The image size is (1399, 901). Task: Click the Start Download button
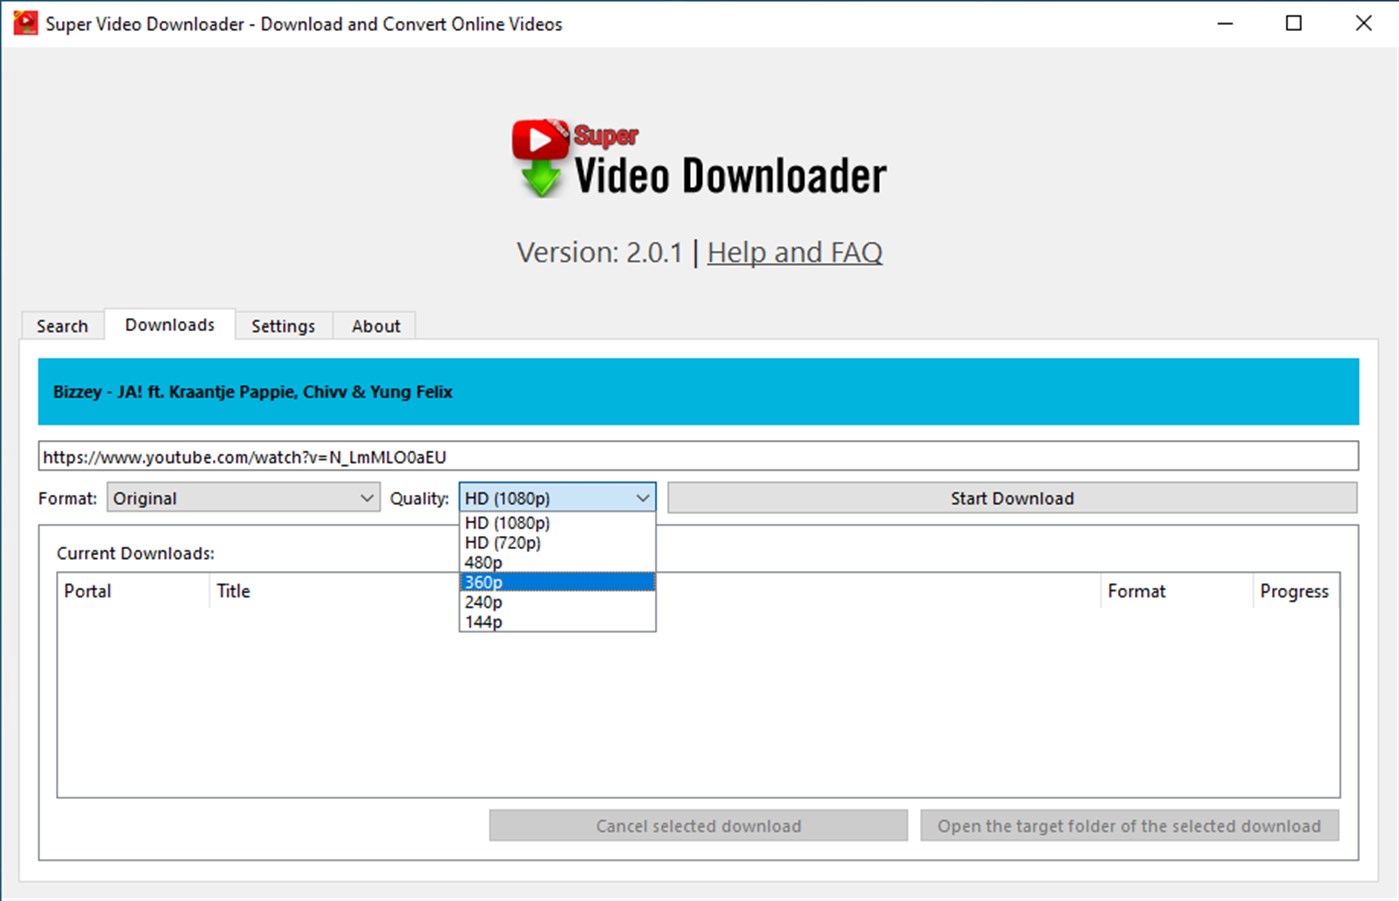pos(1012,498)
